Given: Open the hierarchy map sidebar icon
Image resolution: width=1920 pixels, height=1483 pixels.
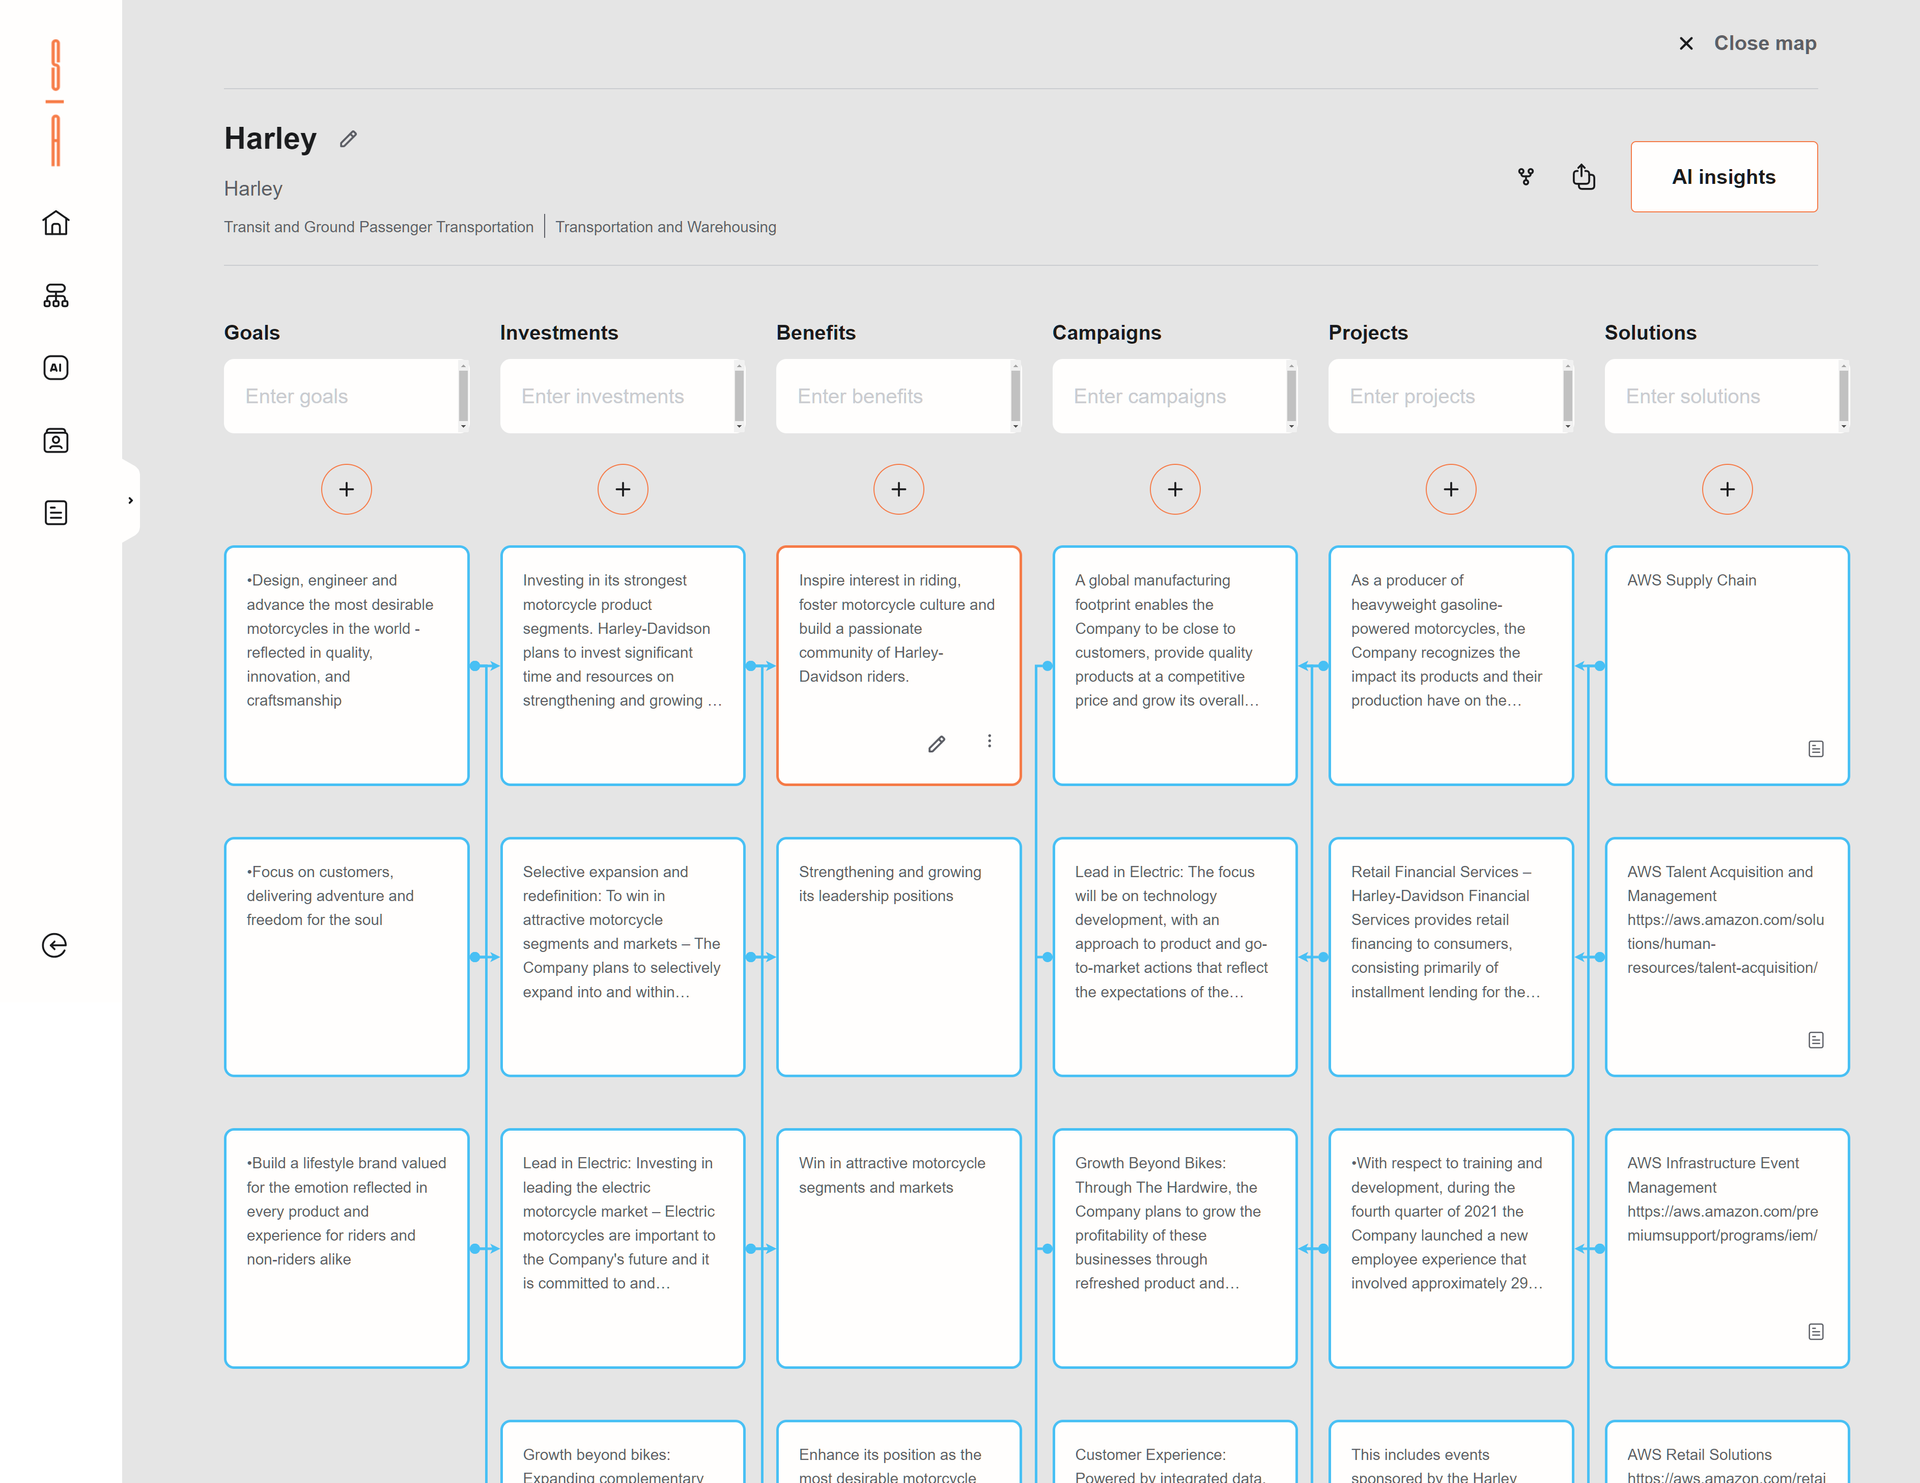Looking at the screenshot, I should coord(56,295).
